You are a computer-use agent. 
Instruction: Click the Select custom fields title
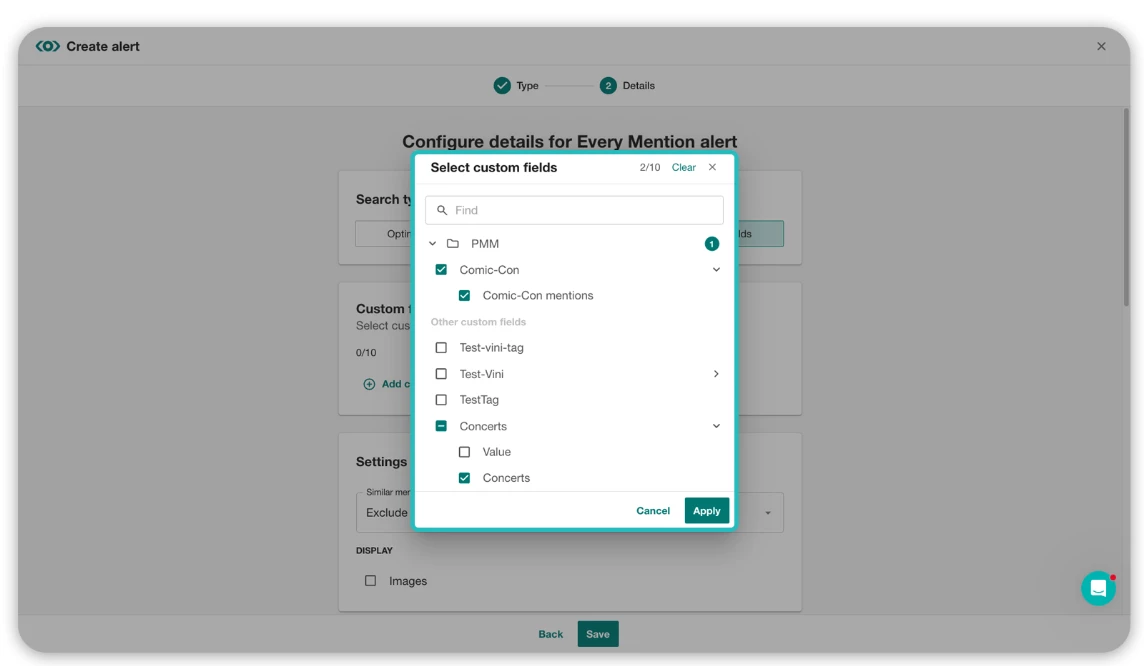[494, 167]
